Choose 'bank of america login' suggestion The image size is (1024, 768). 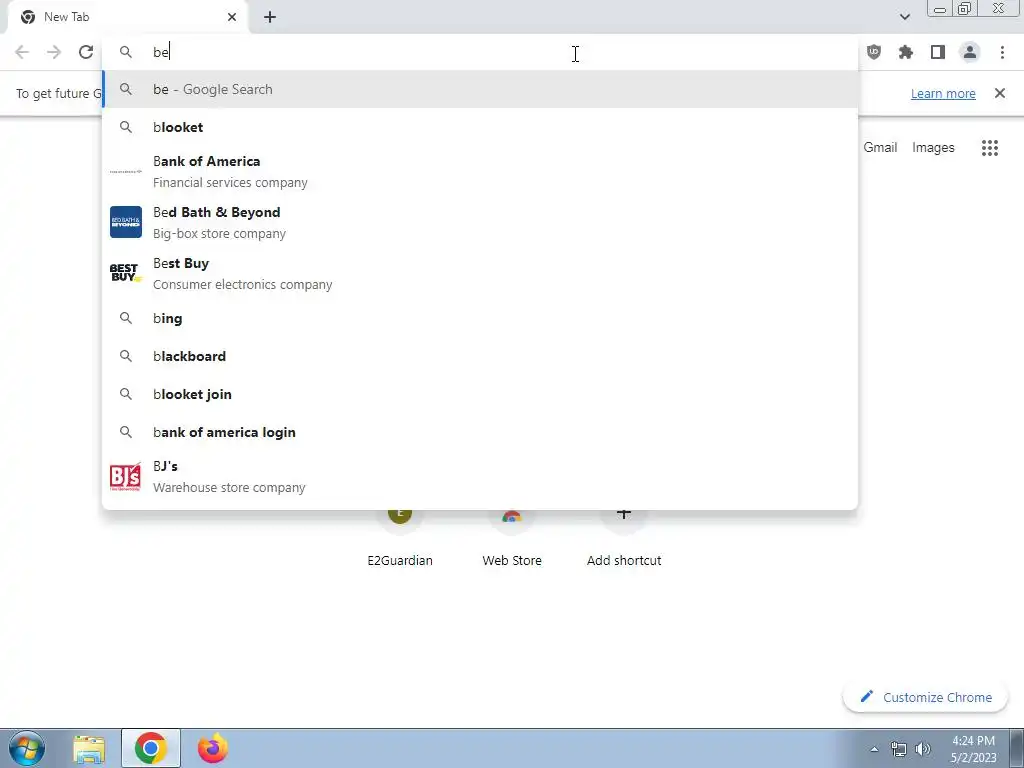[480, 432]
